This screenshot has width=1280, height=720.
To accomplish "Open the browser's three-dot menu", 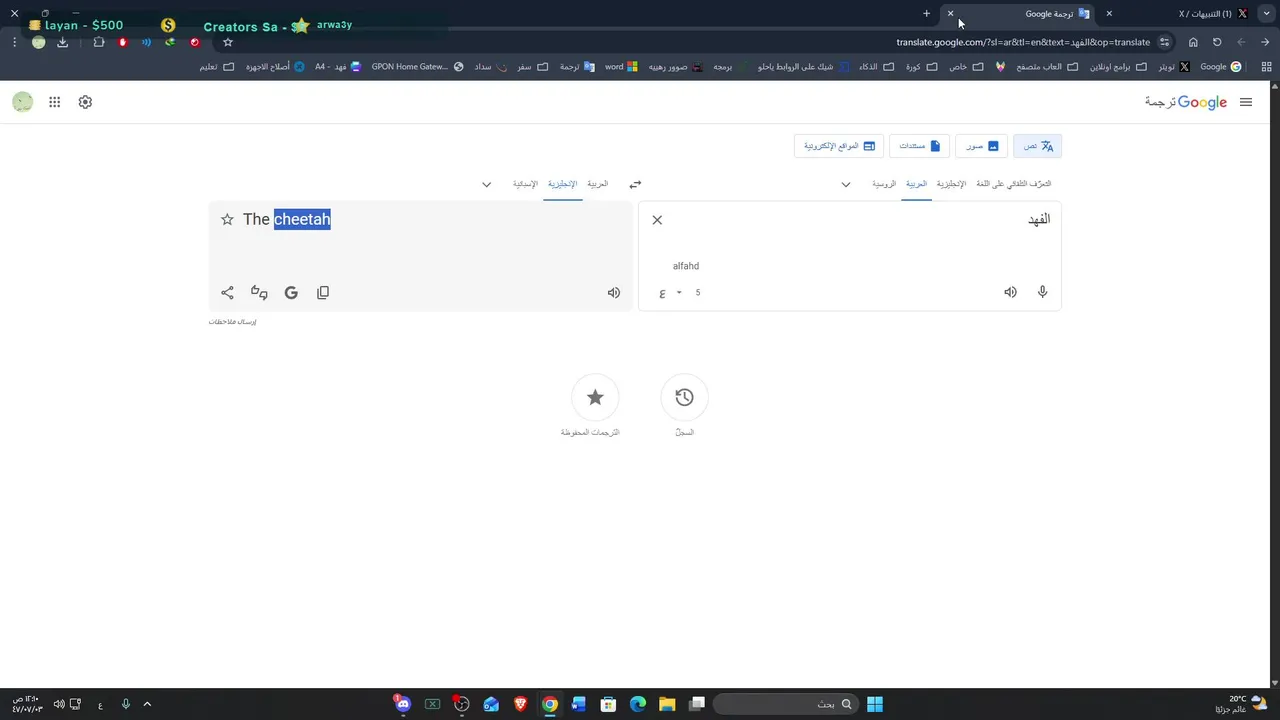I will [14, 42].
